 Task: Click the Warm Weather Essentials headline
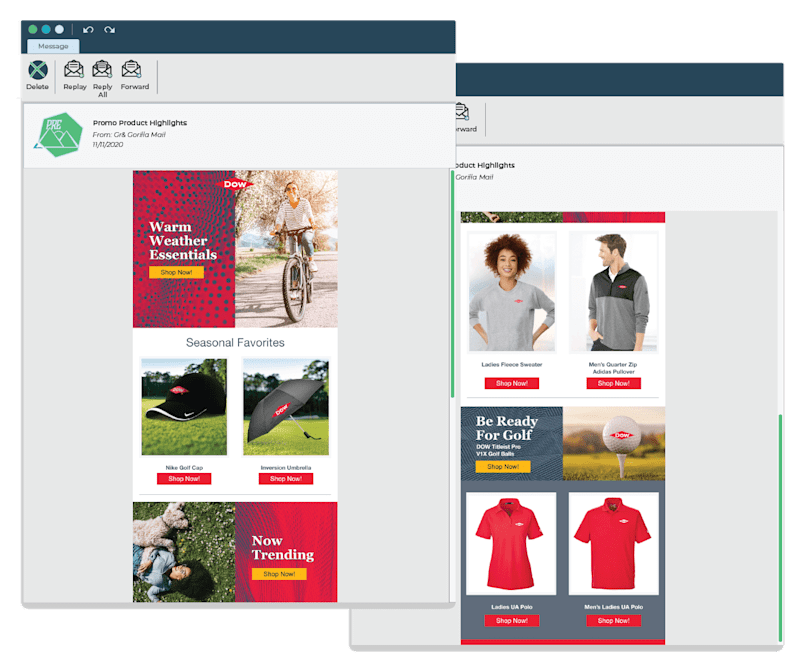click(183, 240)
